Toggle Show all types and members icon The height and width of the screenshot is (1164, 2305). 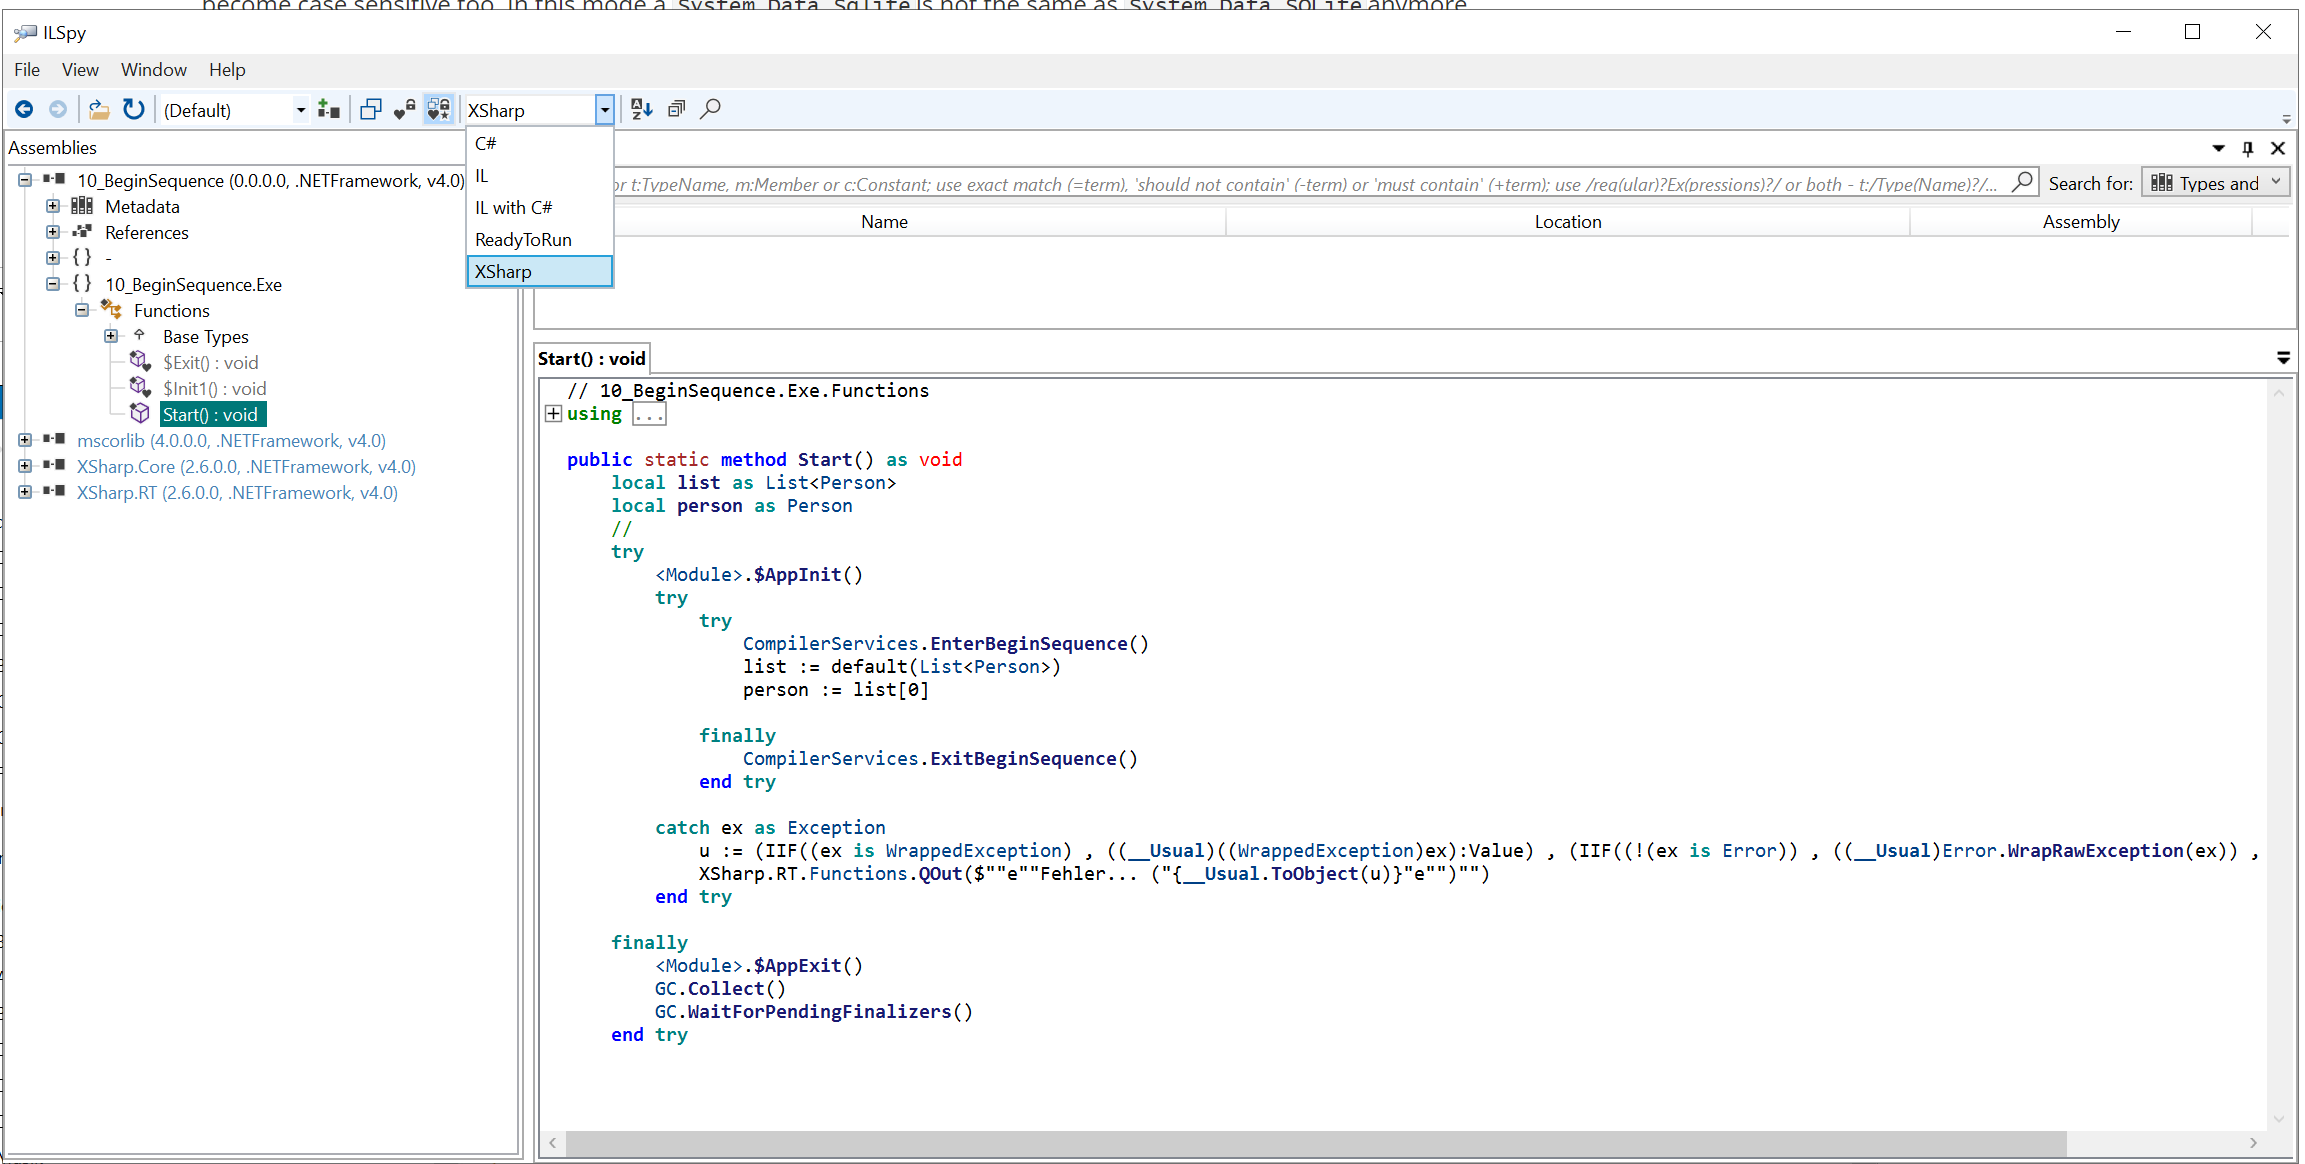[439, 109]
